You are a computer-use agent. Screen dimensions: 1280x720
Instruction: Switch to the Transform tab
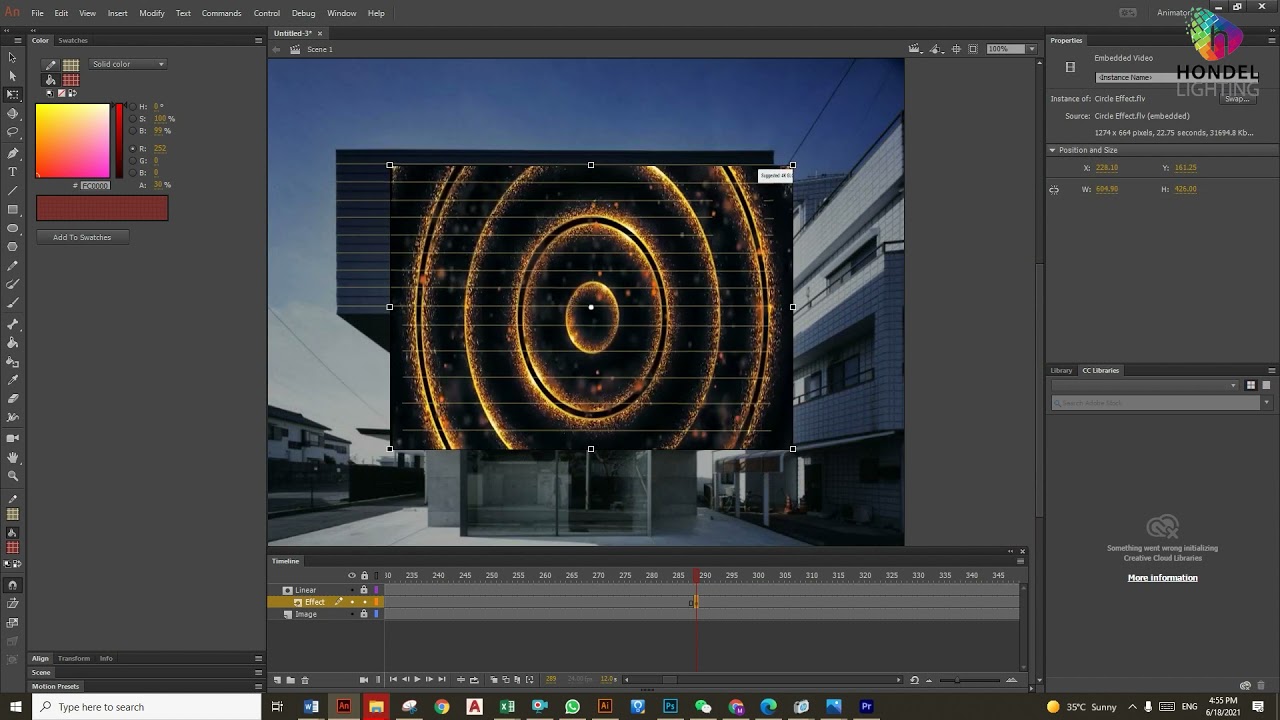(73, 659)
